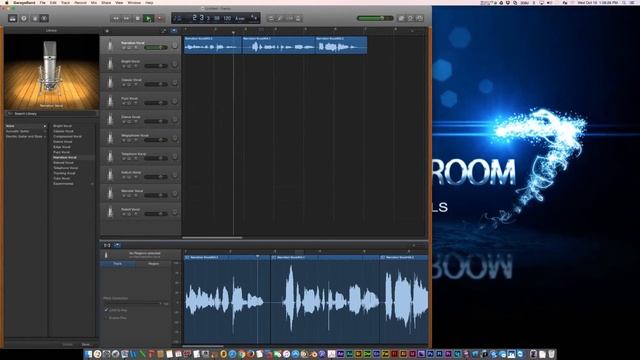Toggle the Library button in toolbar

[13, 18]
